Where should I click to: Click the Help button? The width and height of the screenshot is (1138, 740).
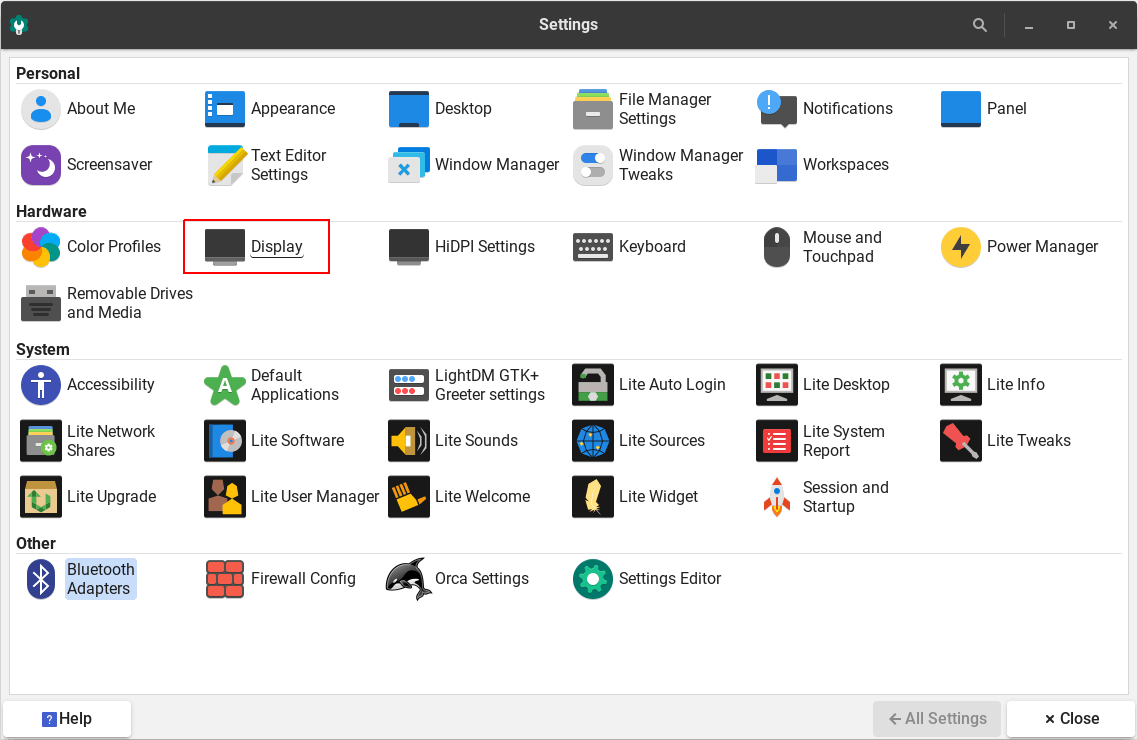tap(67, 718)
